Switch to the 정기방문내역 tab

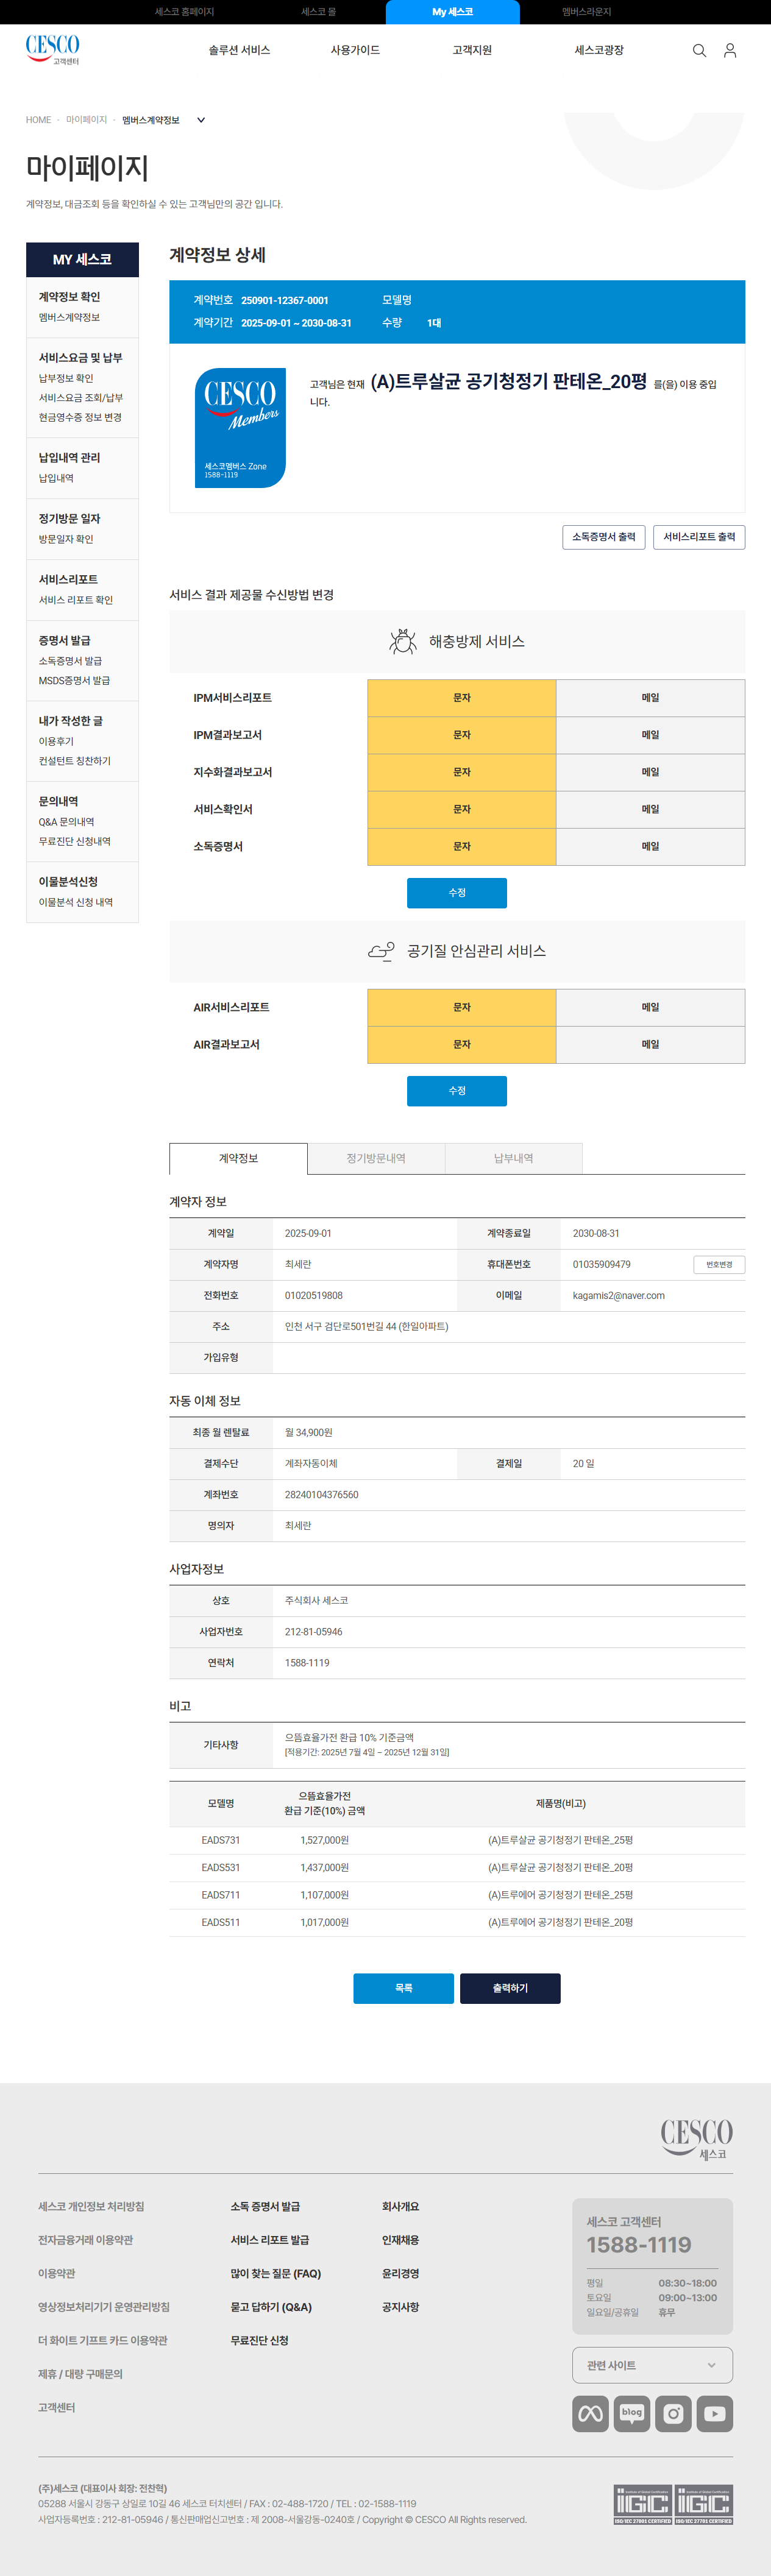click(376, 1158)
